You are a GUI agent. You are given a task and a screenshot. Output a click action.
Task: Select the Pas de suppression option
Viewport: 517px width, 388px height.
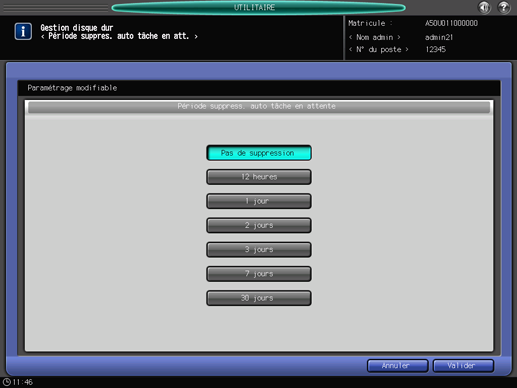(259, 153)
